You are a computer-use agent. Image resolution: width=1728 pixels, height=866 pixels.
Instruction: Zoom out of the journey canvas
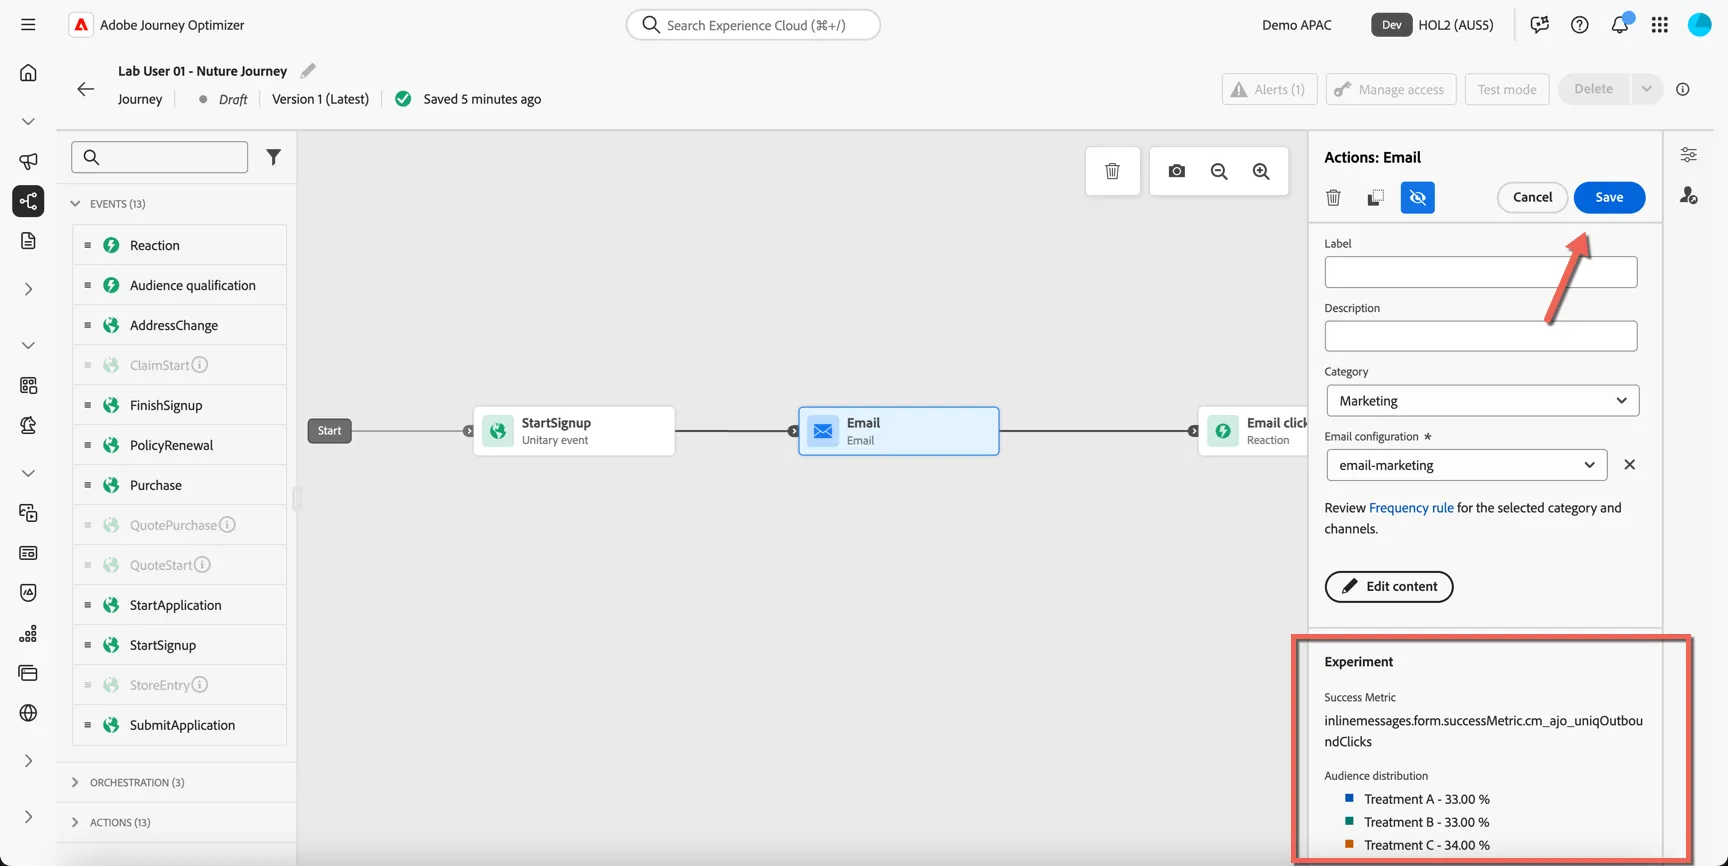tap(1219, 171)
